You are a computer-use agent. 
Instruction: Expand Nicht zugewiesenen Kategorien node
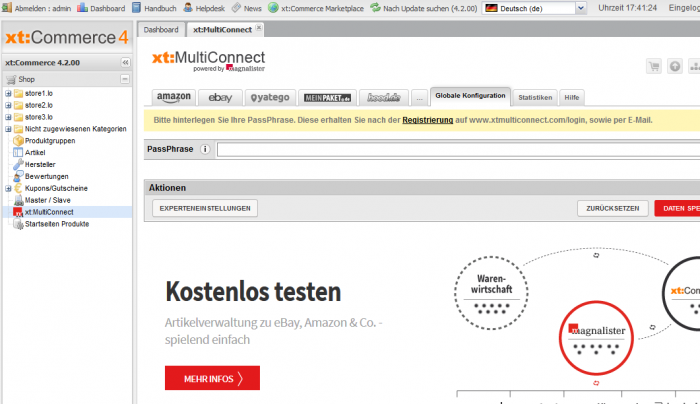click(x=8, y=129)
